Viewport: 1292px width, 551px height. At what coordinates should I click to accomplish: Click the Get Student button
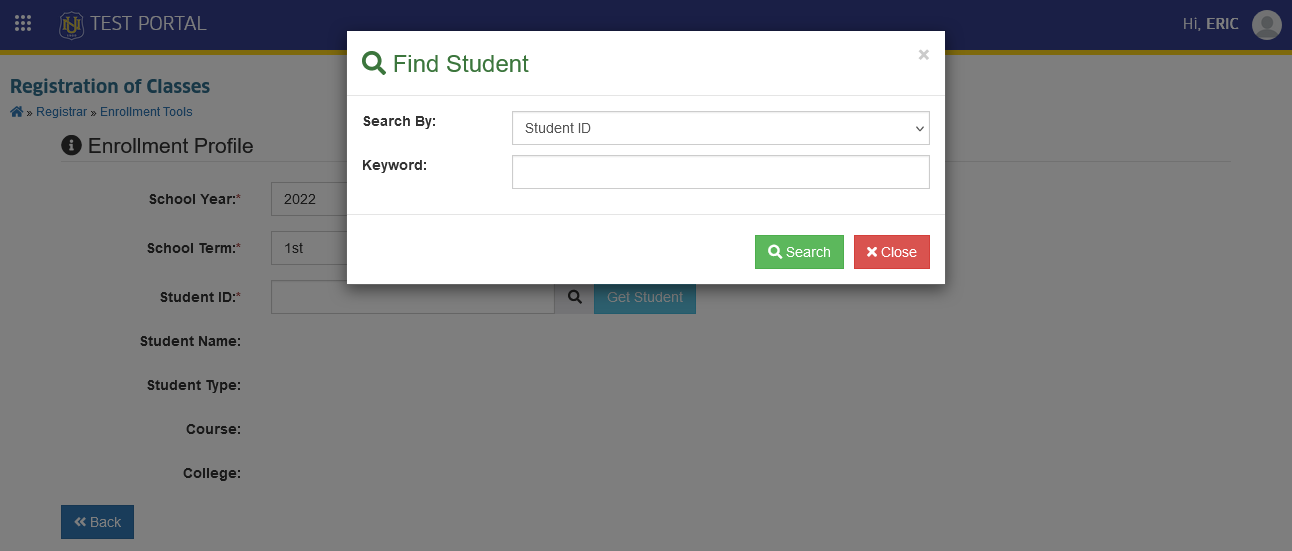(645, 297)
